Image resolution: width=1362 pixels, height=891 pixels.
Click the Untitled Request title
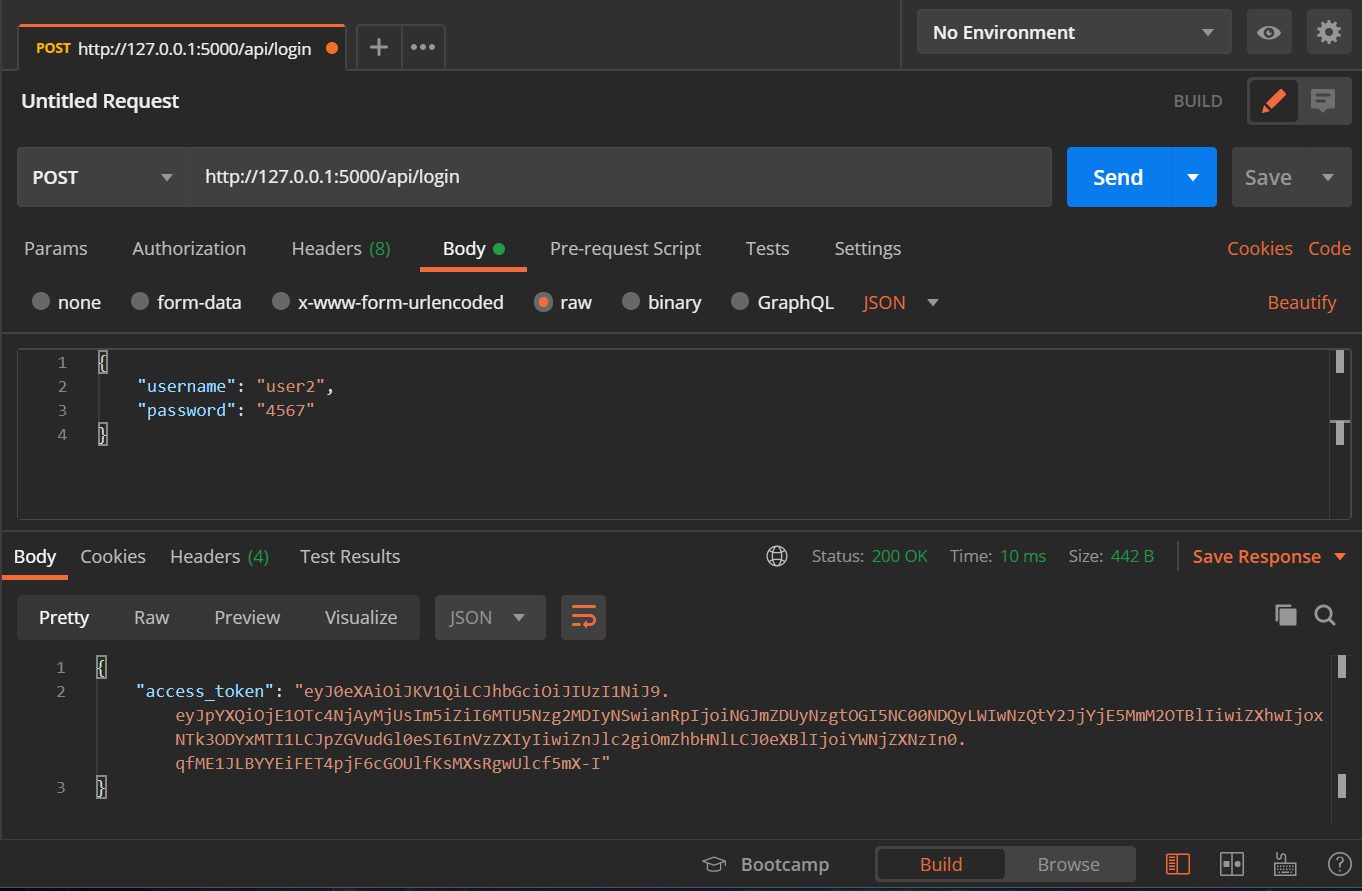pos(100,101)
